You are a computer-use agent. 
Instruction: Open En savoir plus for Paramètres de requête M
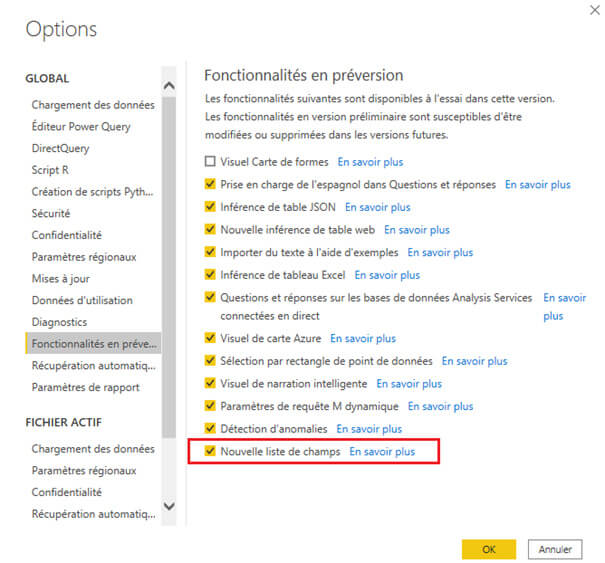(x=441, y=406)
